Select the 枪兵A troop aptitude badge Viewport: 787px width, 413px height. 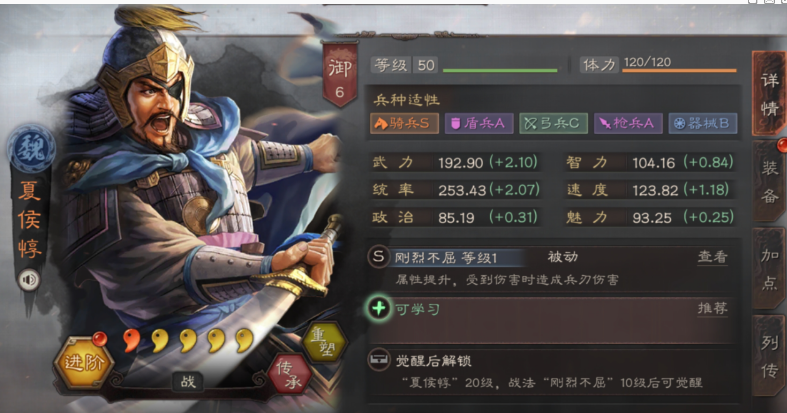point(628,123)
